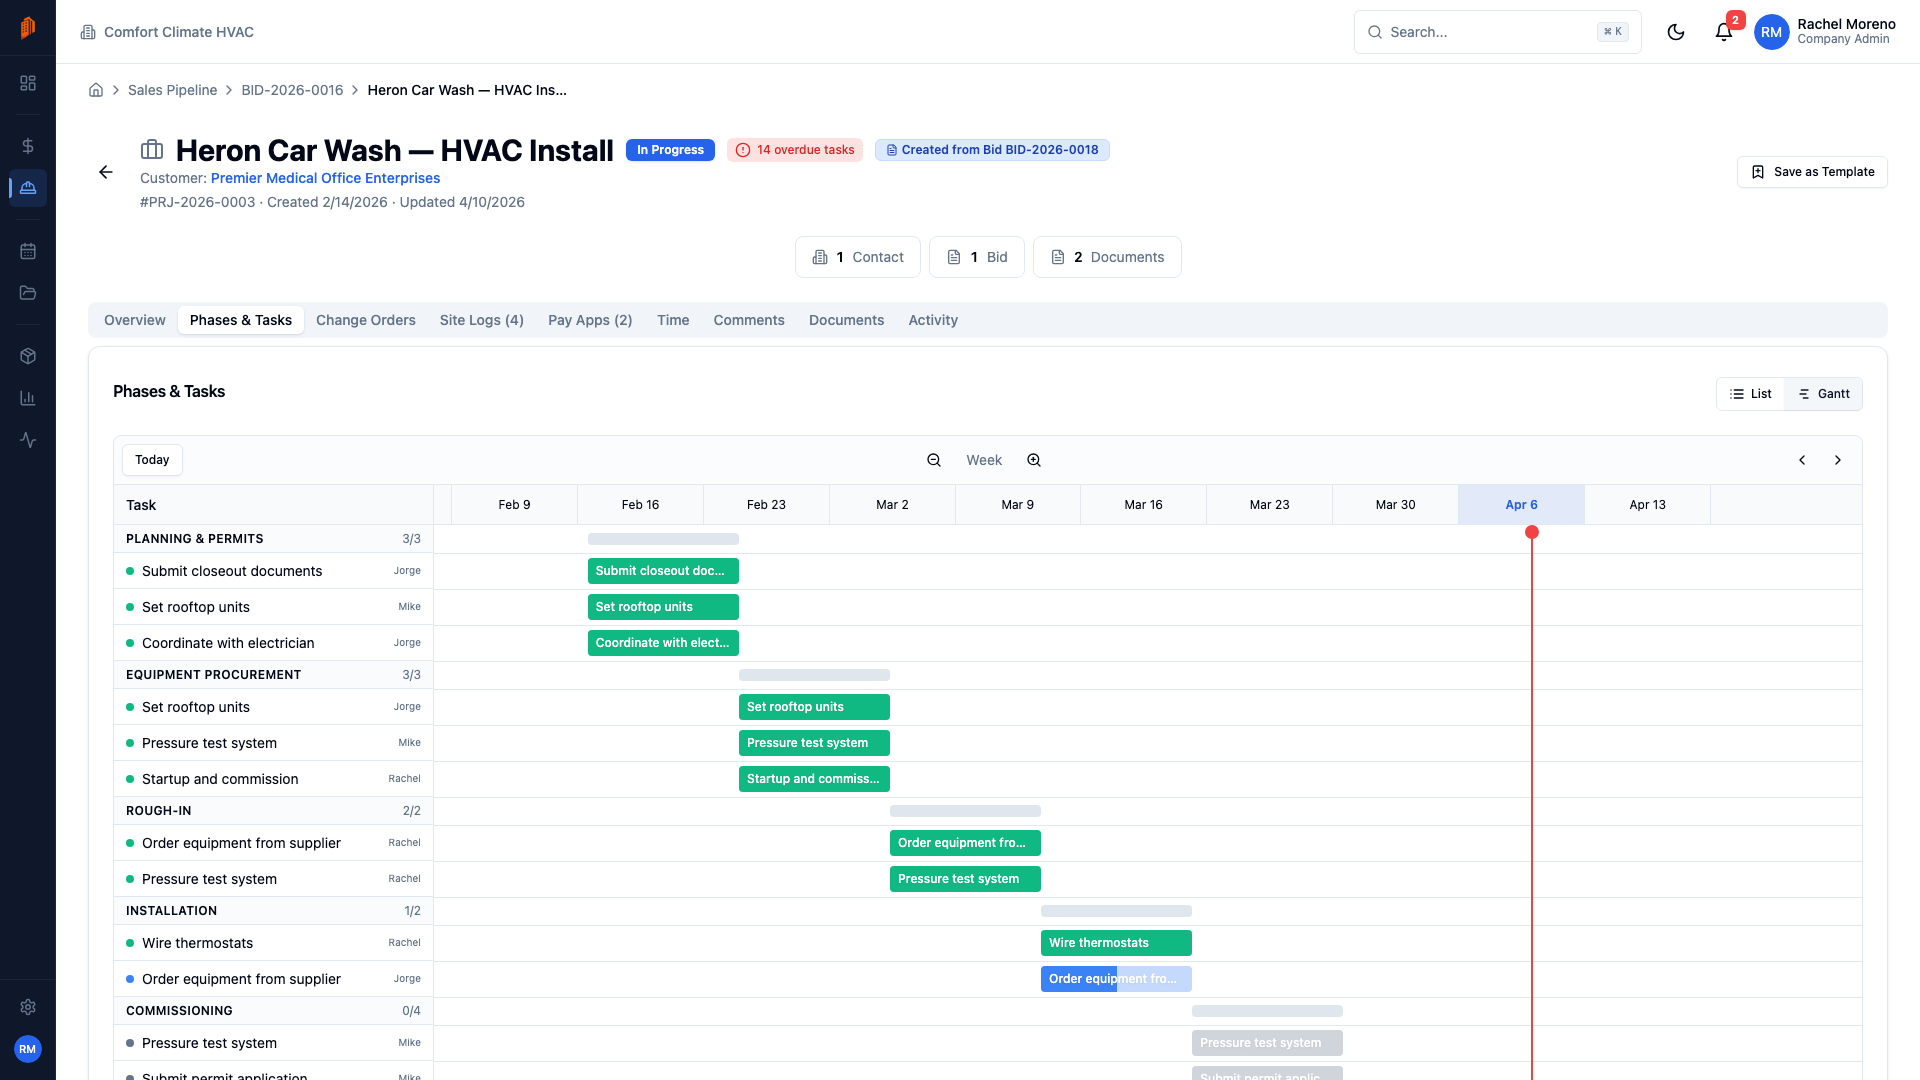Switch view to List mode

pyautogui.click(x=1750, y=393)
